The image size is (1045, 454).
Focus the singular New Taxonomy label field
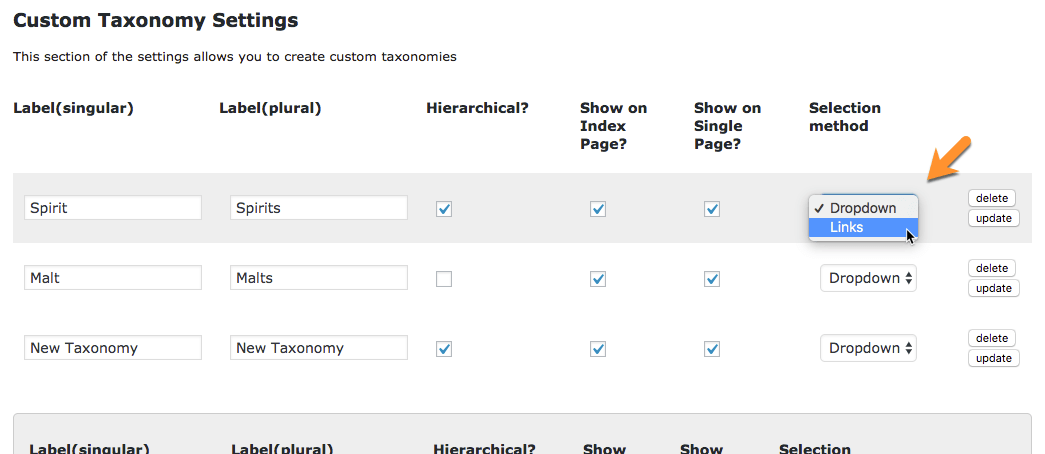pos(112,348)
